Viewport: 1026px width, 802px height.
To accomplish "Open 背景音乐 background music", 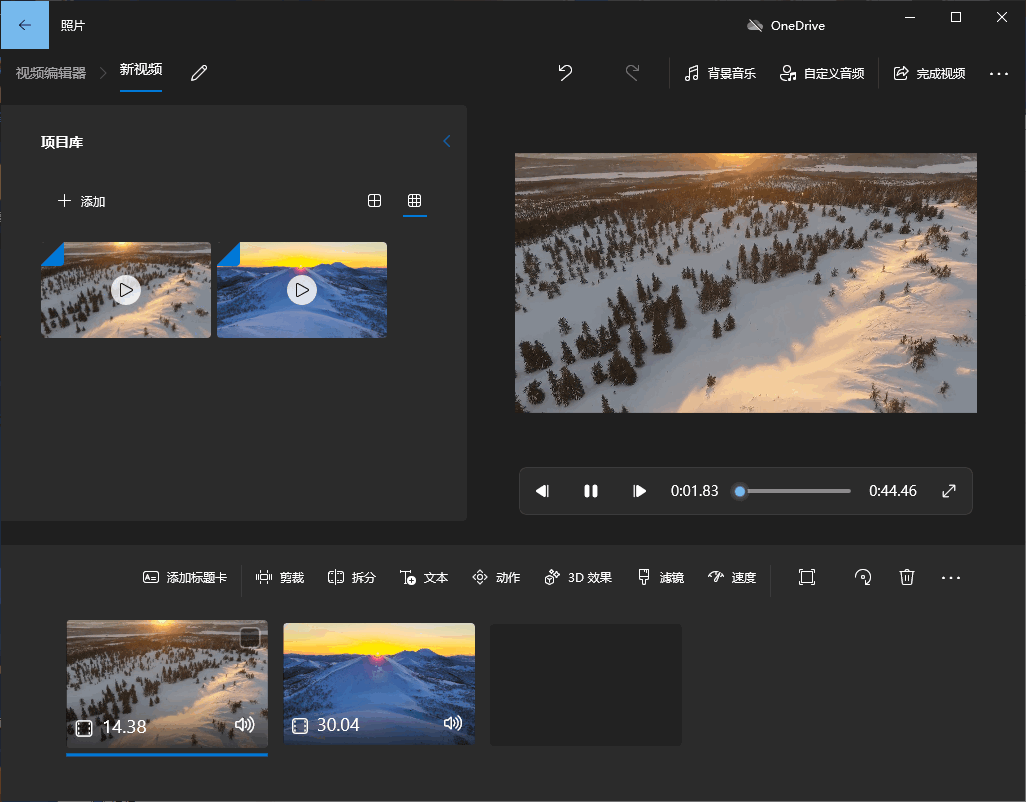I will (x=720, y=73).
